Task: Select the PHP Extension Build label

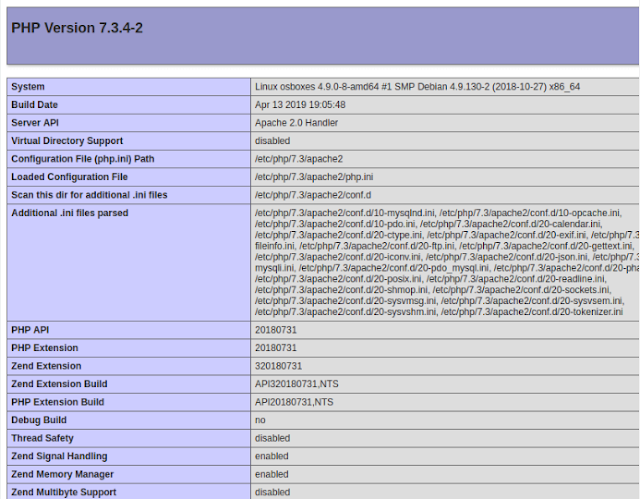Action: (58, 402)
